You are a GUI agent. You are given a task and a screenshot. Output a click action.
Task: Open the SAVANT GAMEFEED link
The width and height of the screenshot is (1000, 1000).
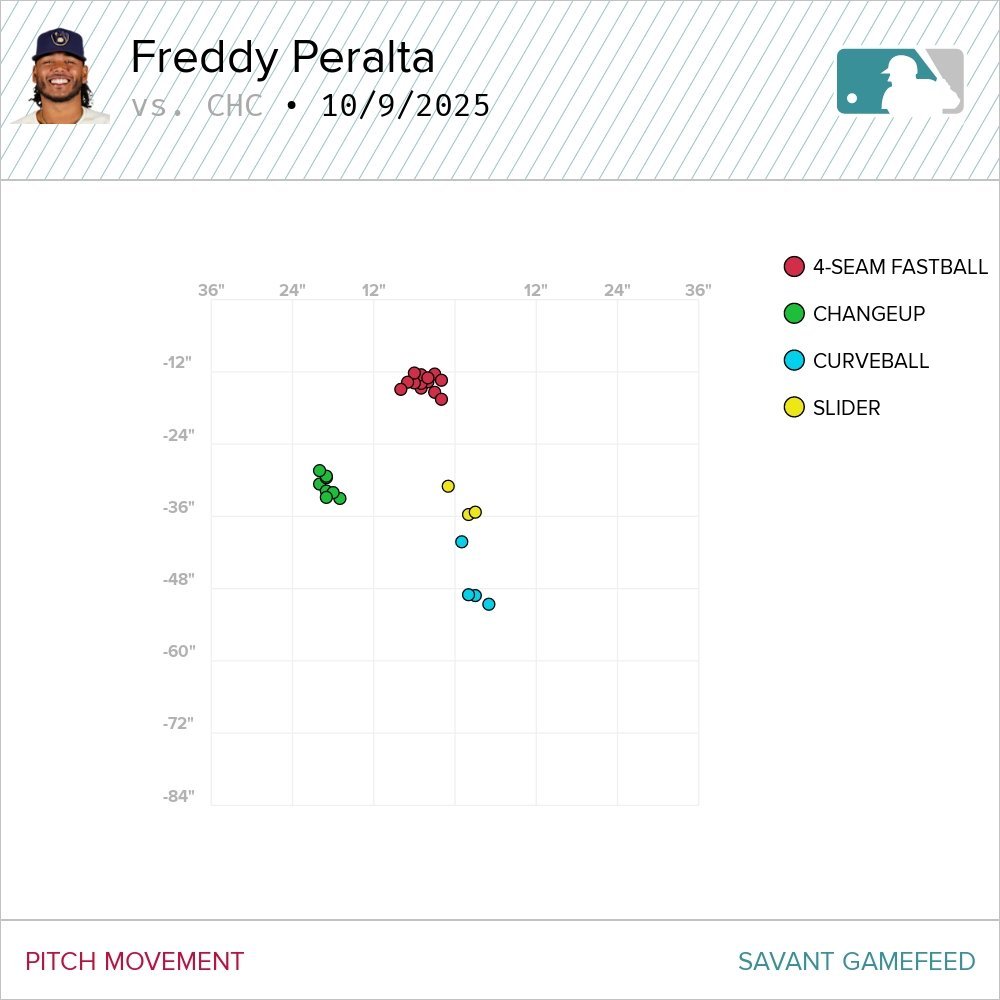[856, 961]
